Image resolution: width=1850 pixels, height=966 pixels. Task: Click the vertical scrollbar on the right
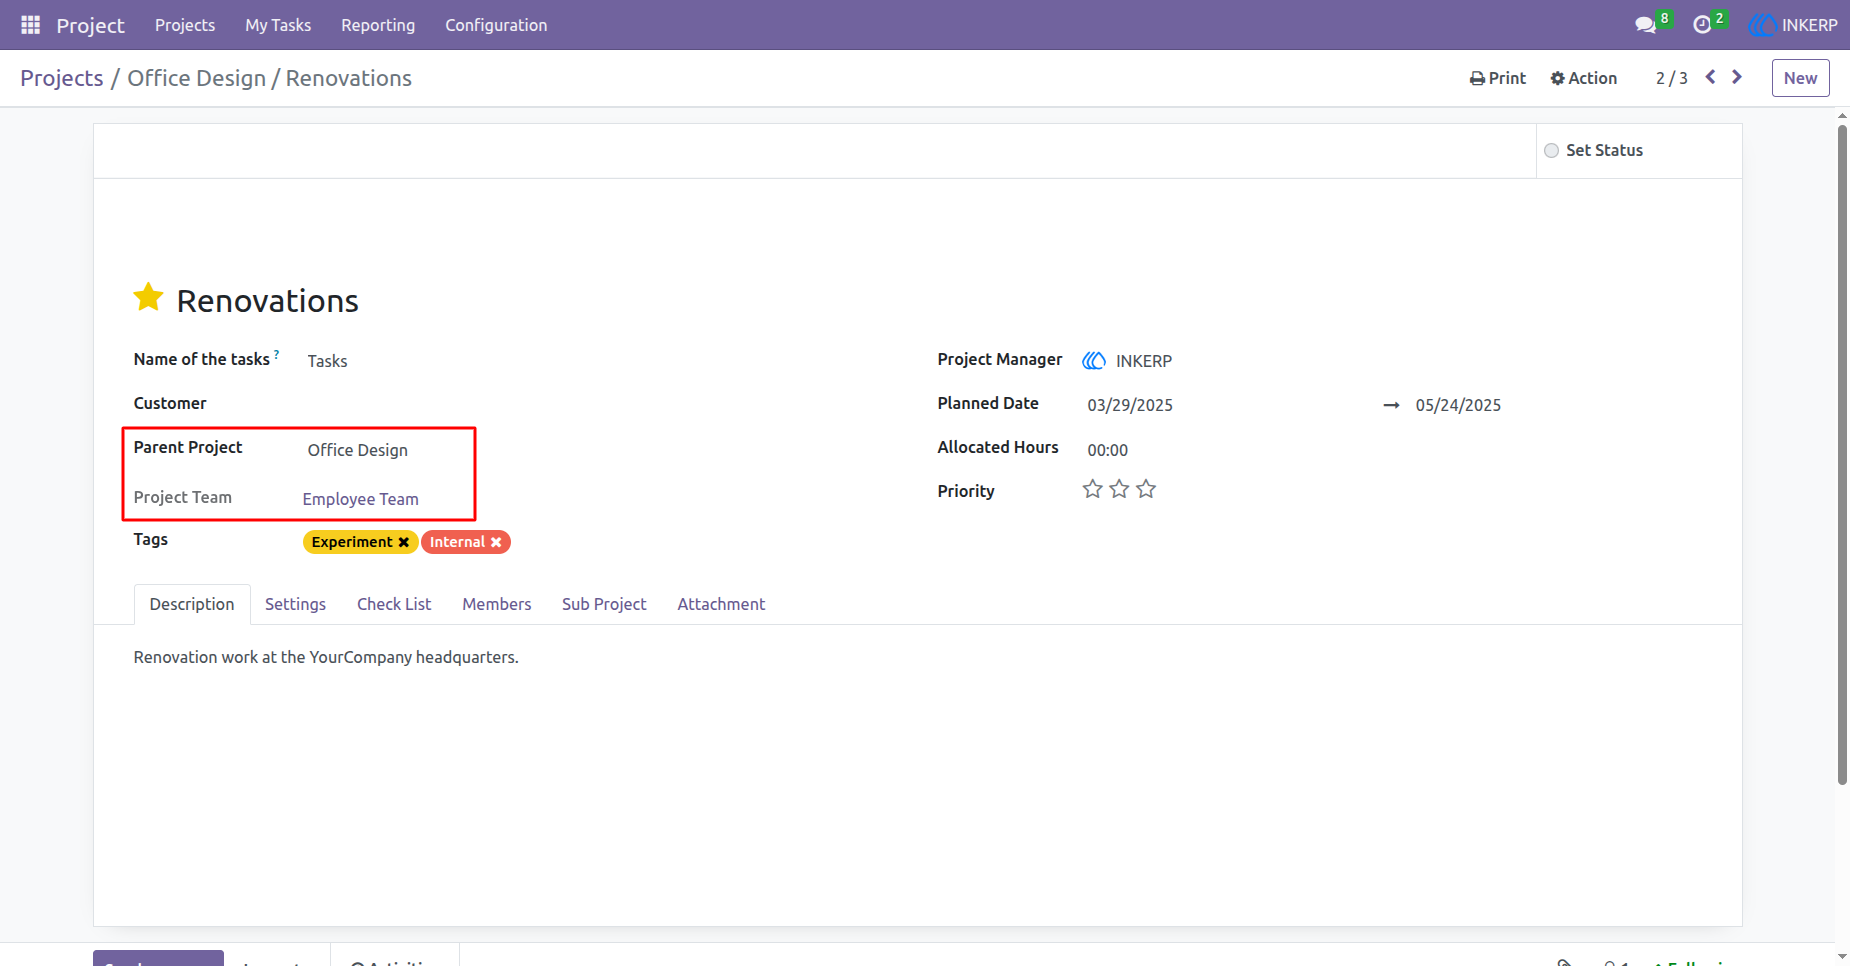(1842, 455)
